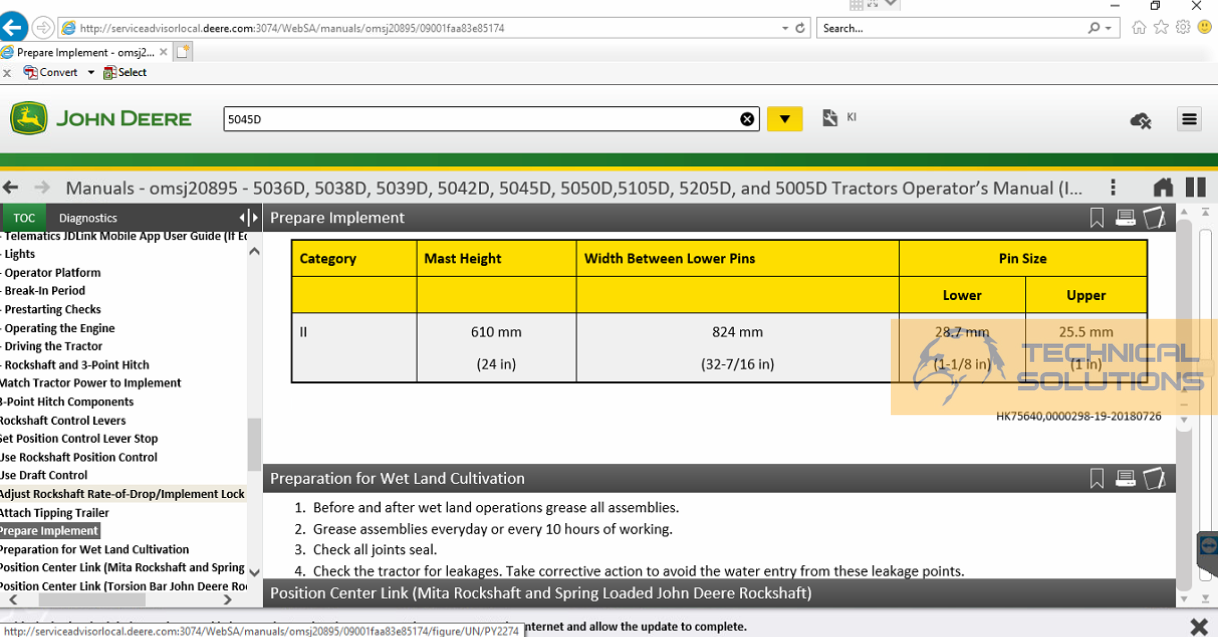Bookmark the Prepare Implement section

click(x=1096, y=217)
